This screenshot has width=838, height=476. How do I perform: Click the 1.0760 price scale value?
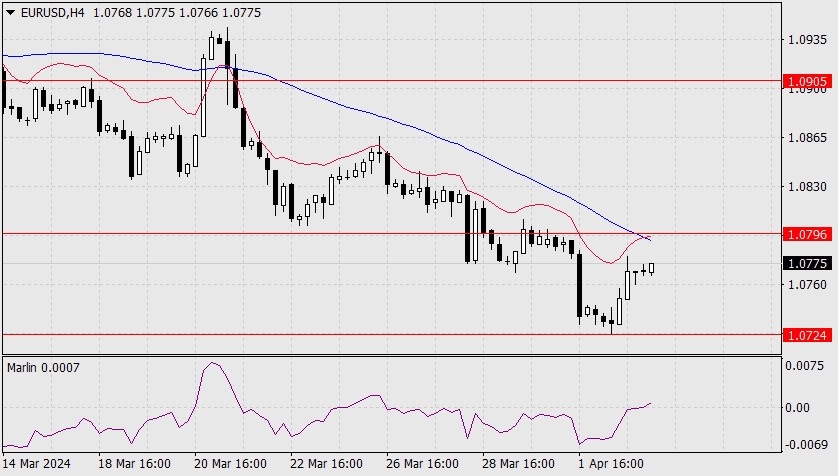click(x=808, y=285)
